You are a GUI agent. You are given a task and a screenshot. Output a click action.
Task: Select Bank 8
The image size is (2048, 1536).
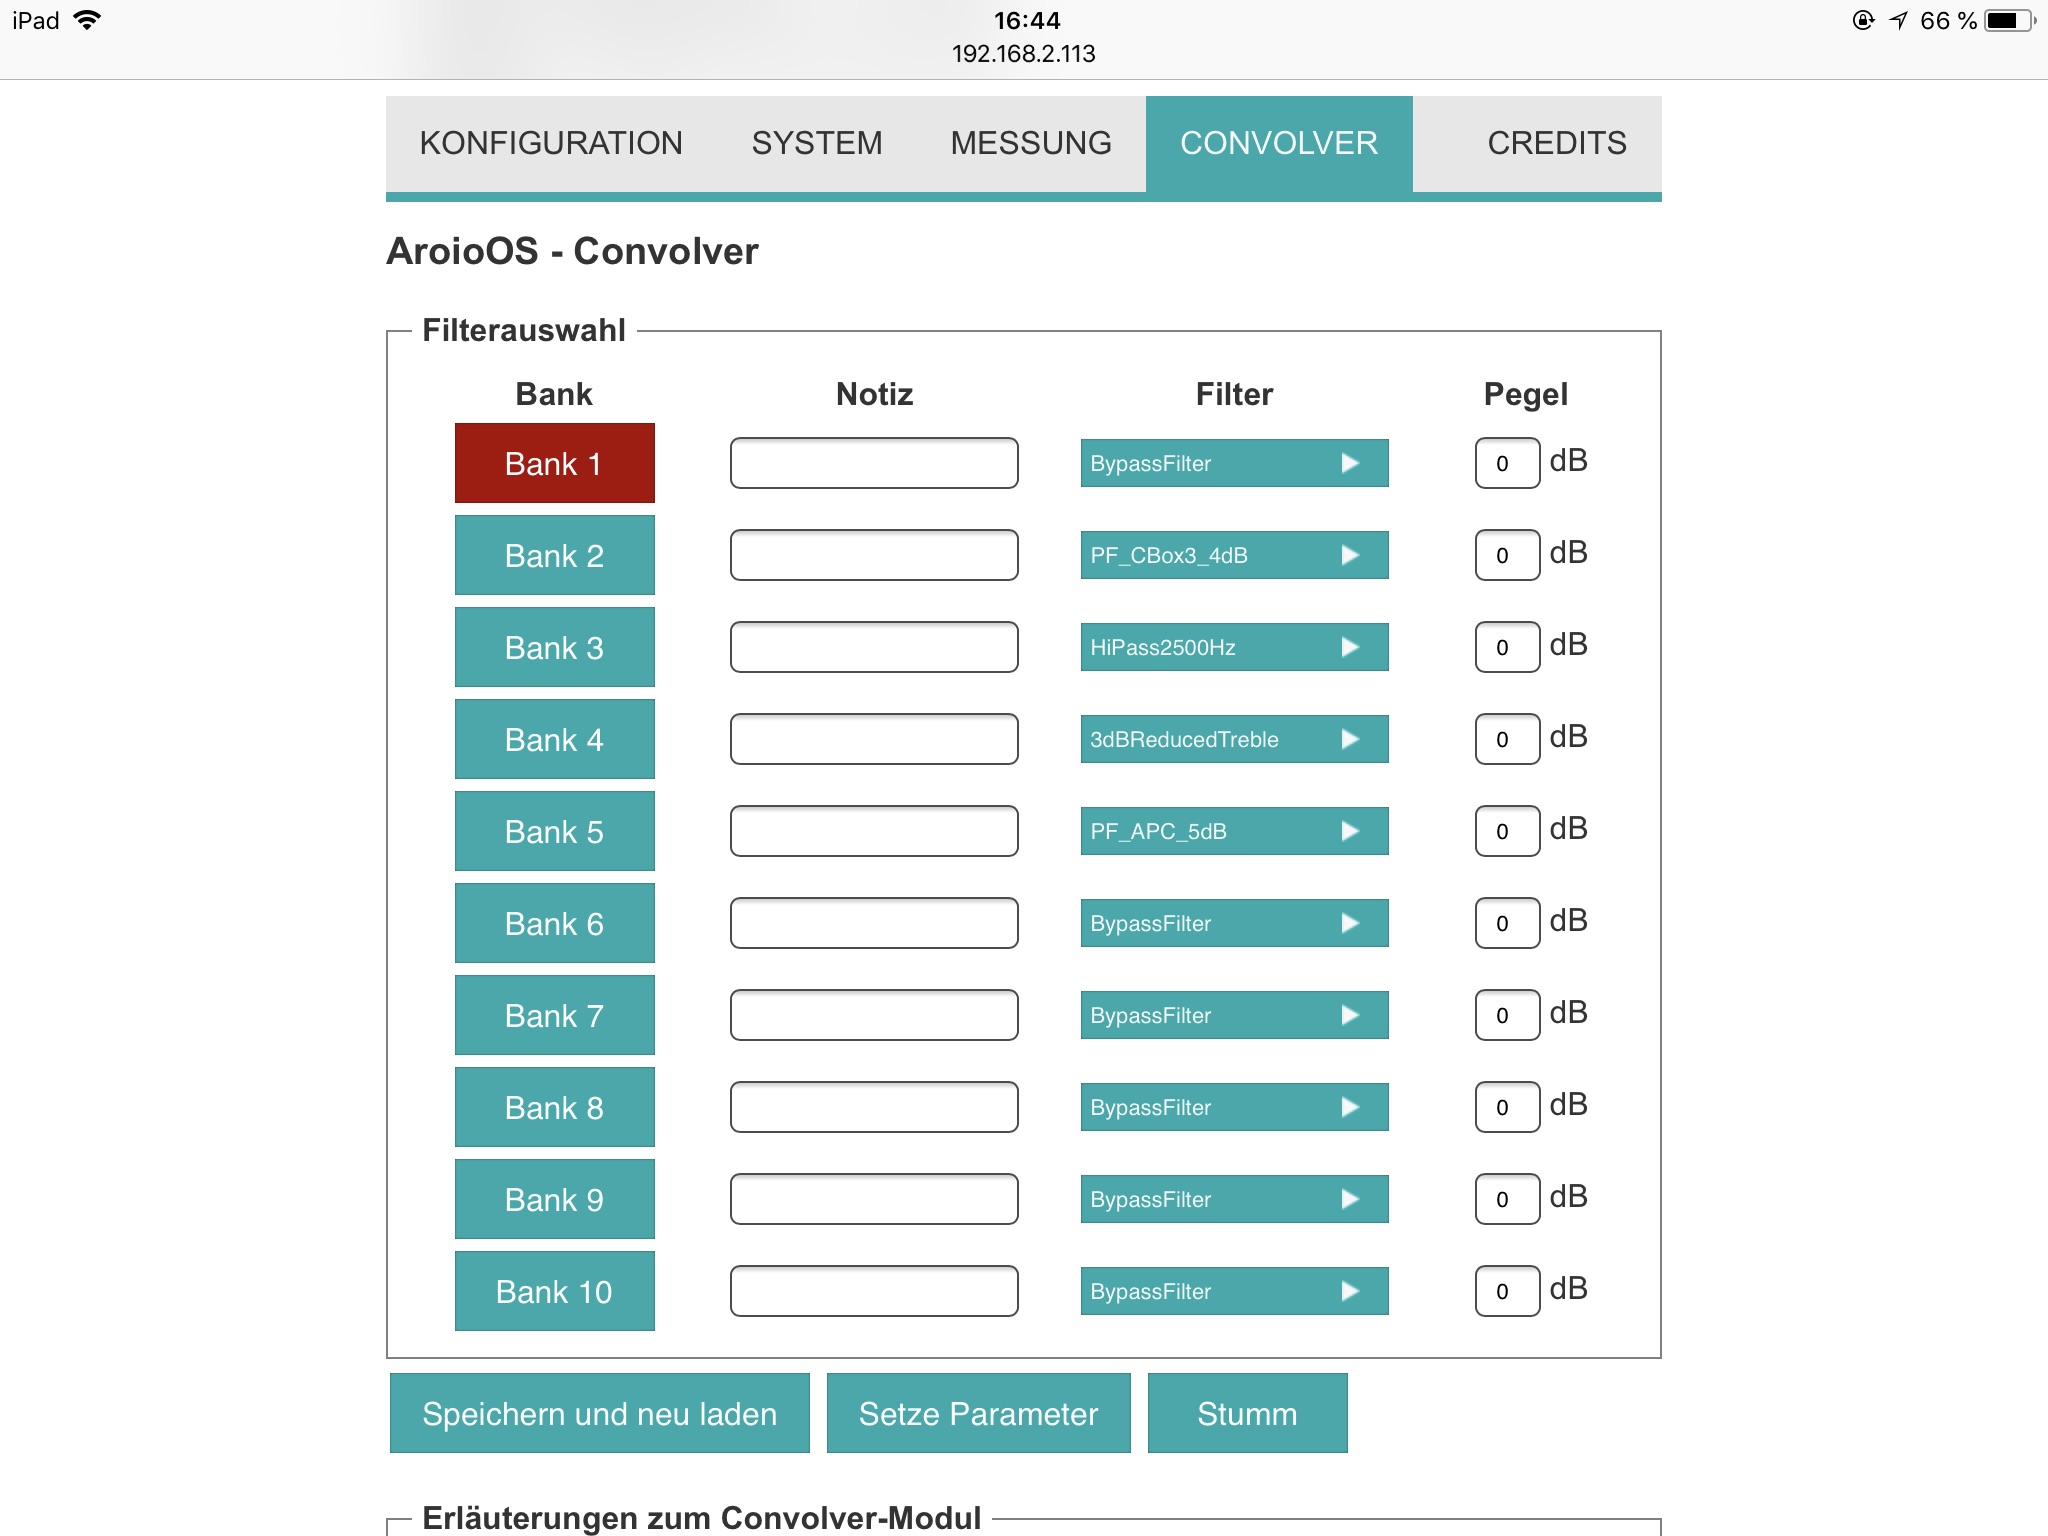coord(554,1107)
